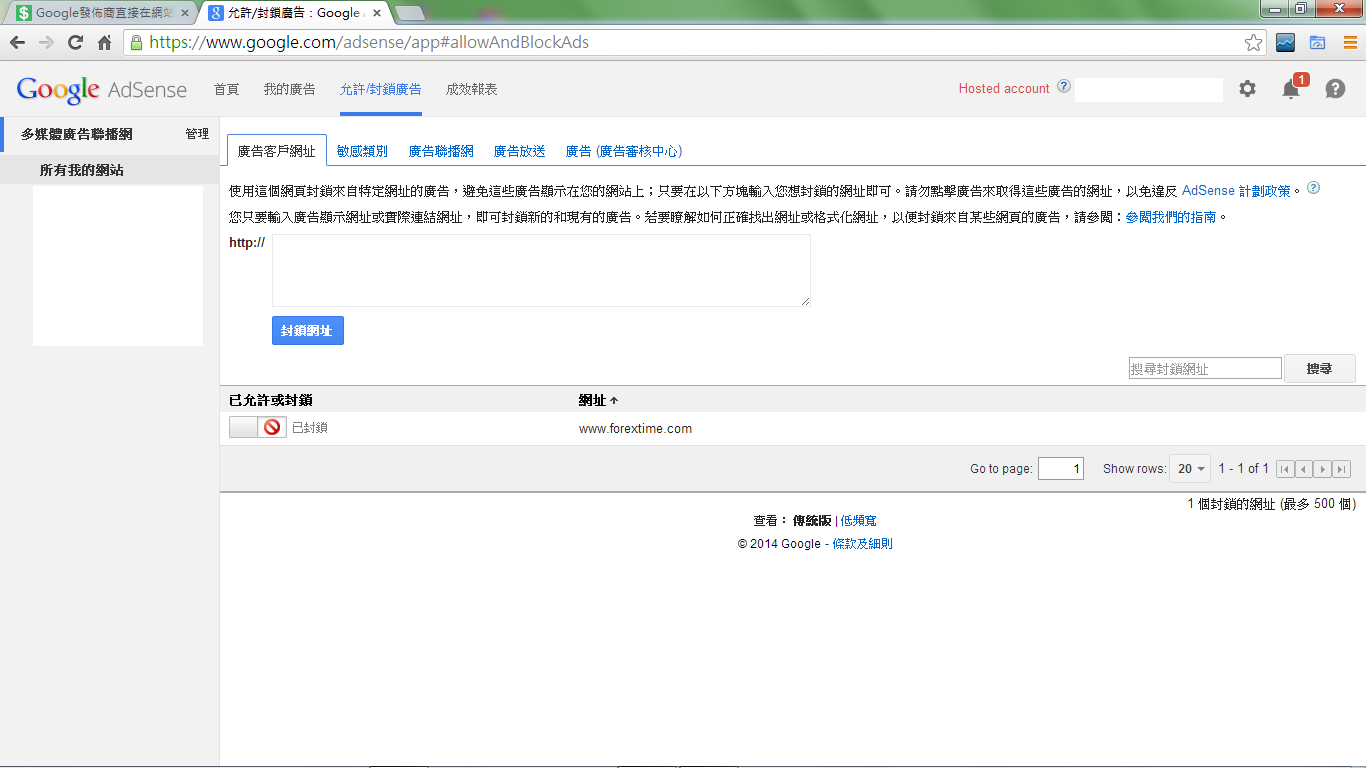Go to the next results page

(1323, 469)
